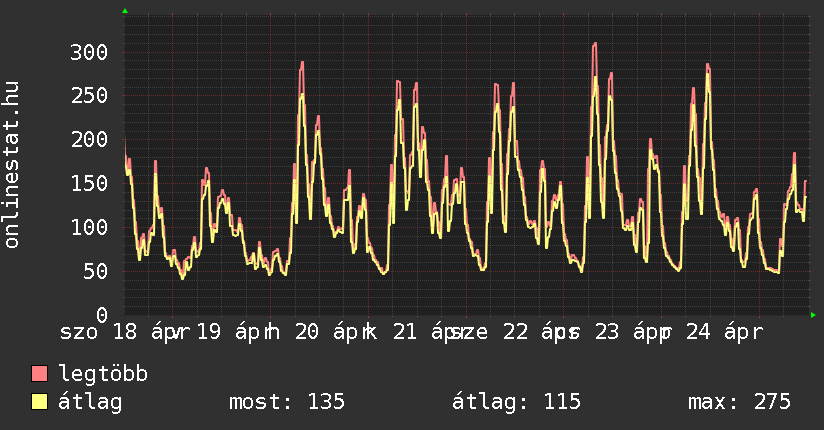The width and height of the screenshot is (824, 430).
Task: Click the 'max: 275' statistic
Action: (739, 403)
